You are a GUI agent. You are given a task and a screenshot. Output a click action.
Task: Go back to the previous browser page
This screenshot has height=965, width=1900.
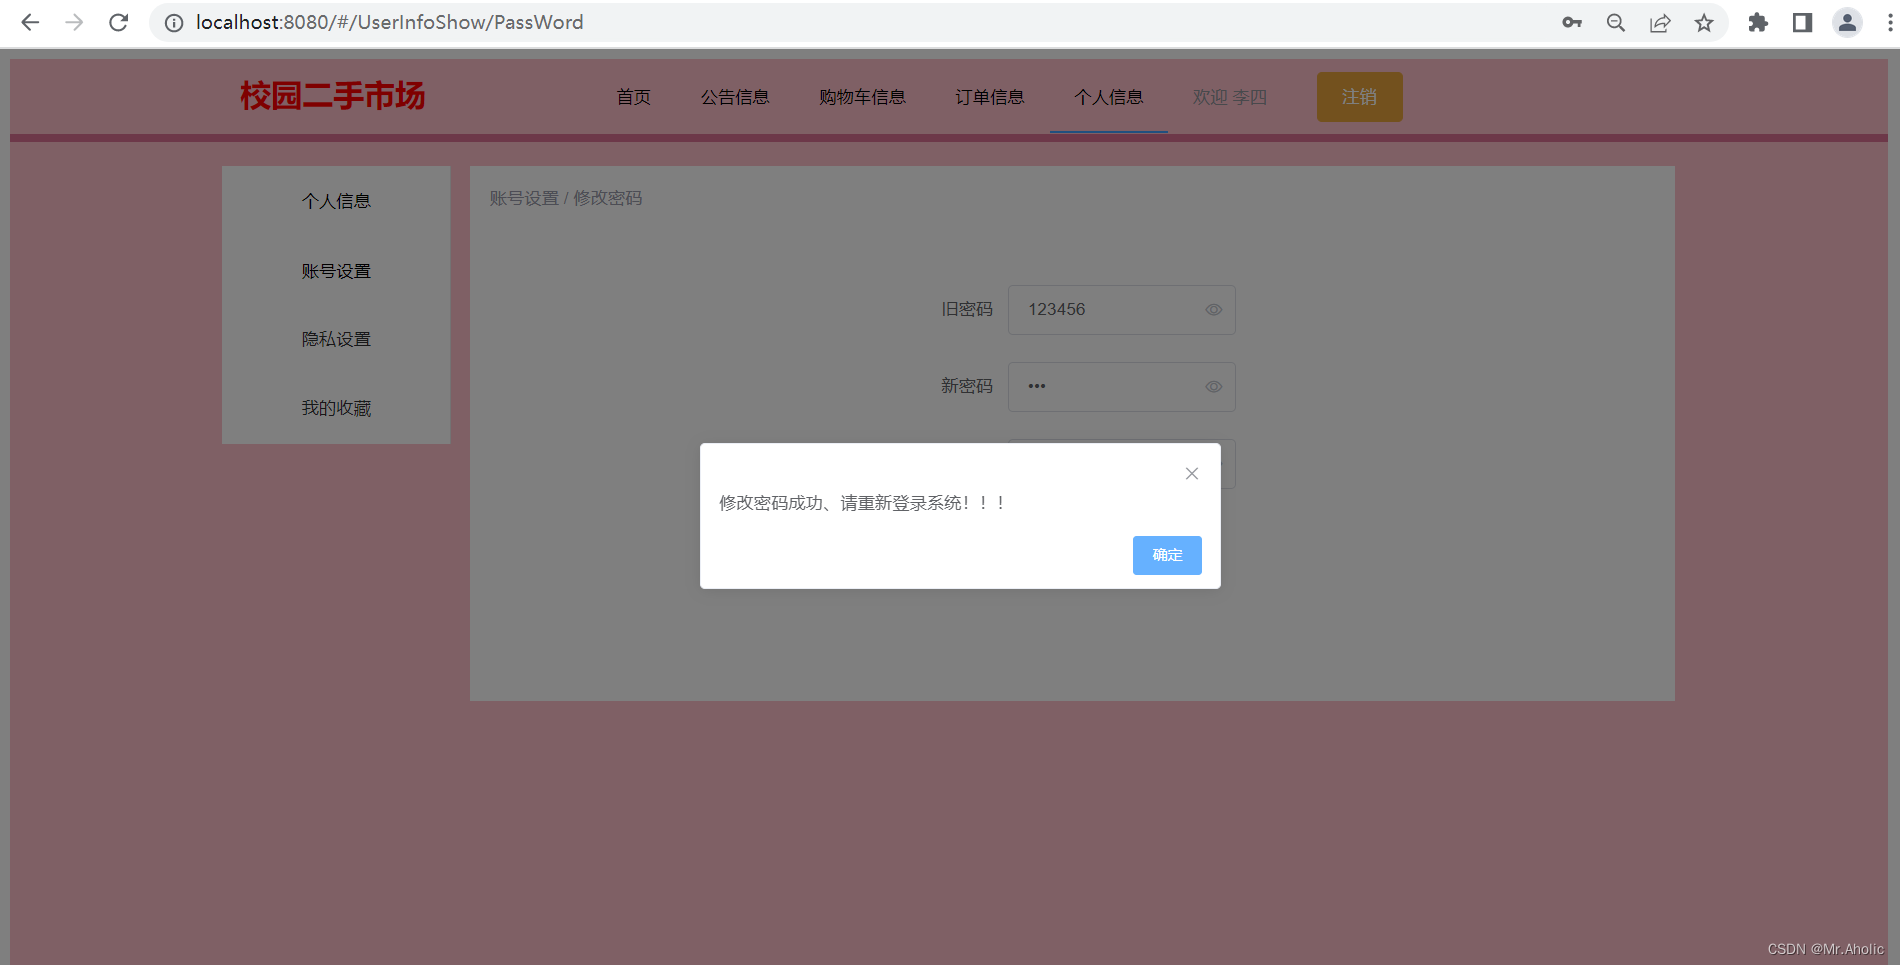pyautogui.click(x=30, y=22)
